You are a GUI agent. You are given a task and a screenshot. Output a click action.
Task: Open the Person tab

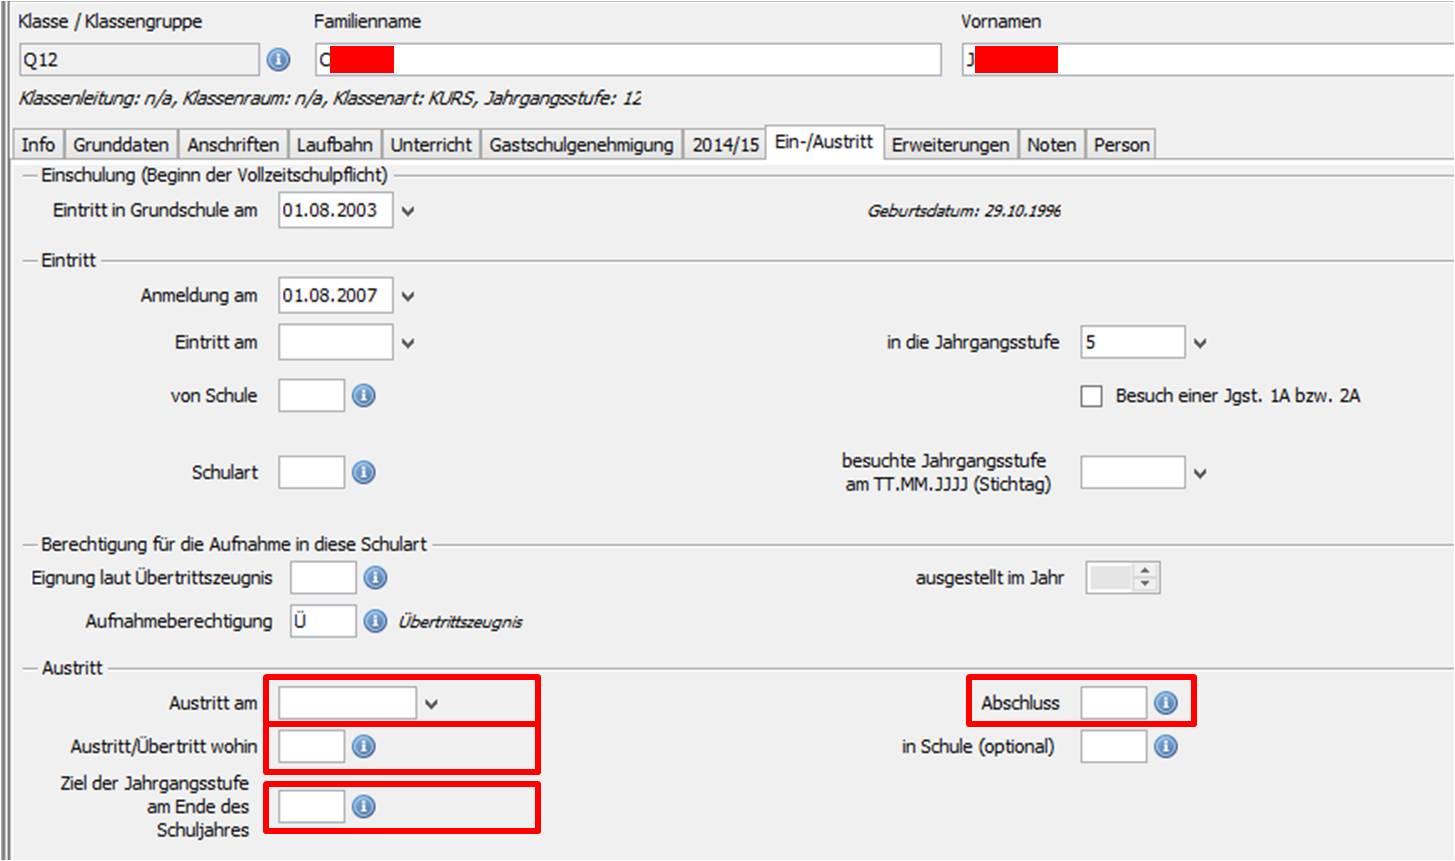pyautogui.click(x=1121, y=144)
